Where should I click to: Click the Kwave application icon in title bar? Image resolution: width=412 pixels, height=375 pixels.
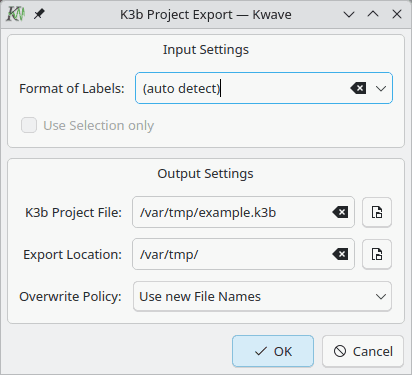(x=16, y=14)
